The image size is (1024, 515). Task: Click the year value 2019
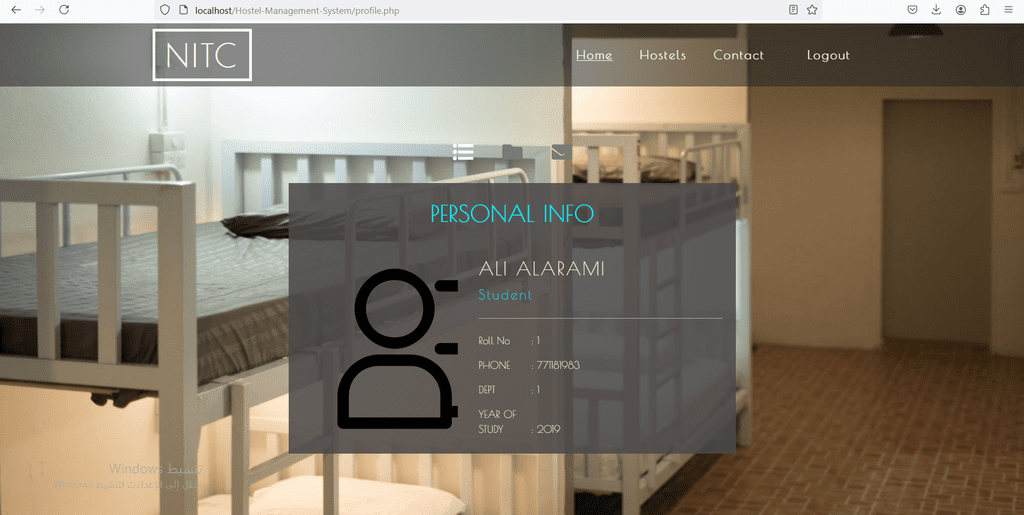coord(549,429)
